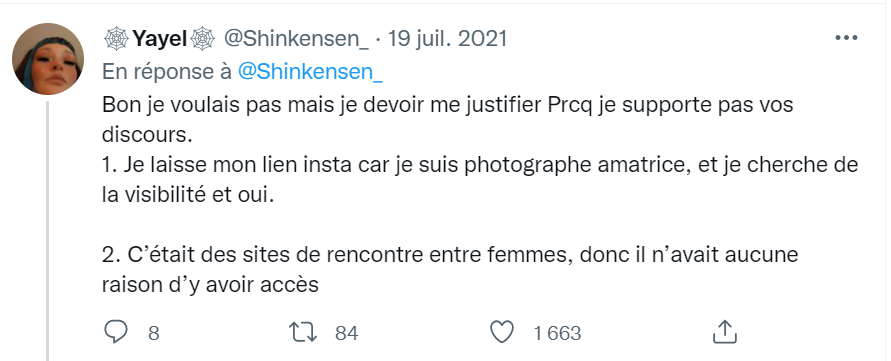The height and width of the screenshot is (361, 891).
Task: Open the Yayel profile picture
Action: (x=48, y=59)
